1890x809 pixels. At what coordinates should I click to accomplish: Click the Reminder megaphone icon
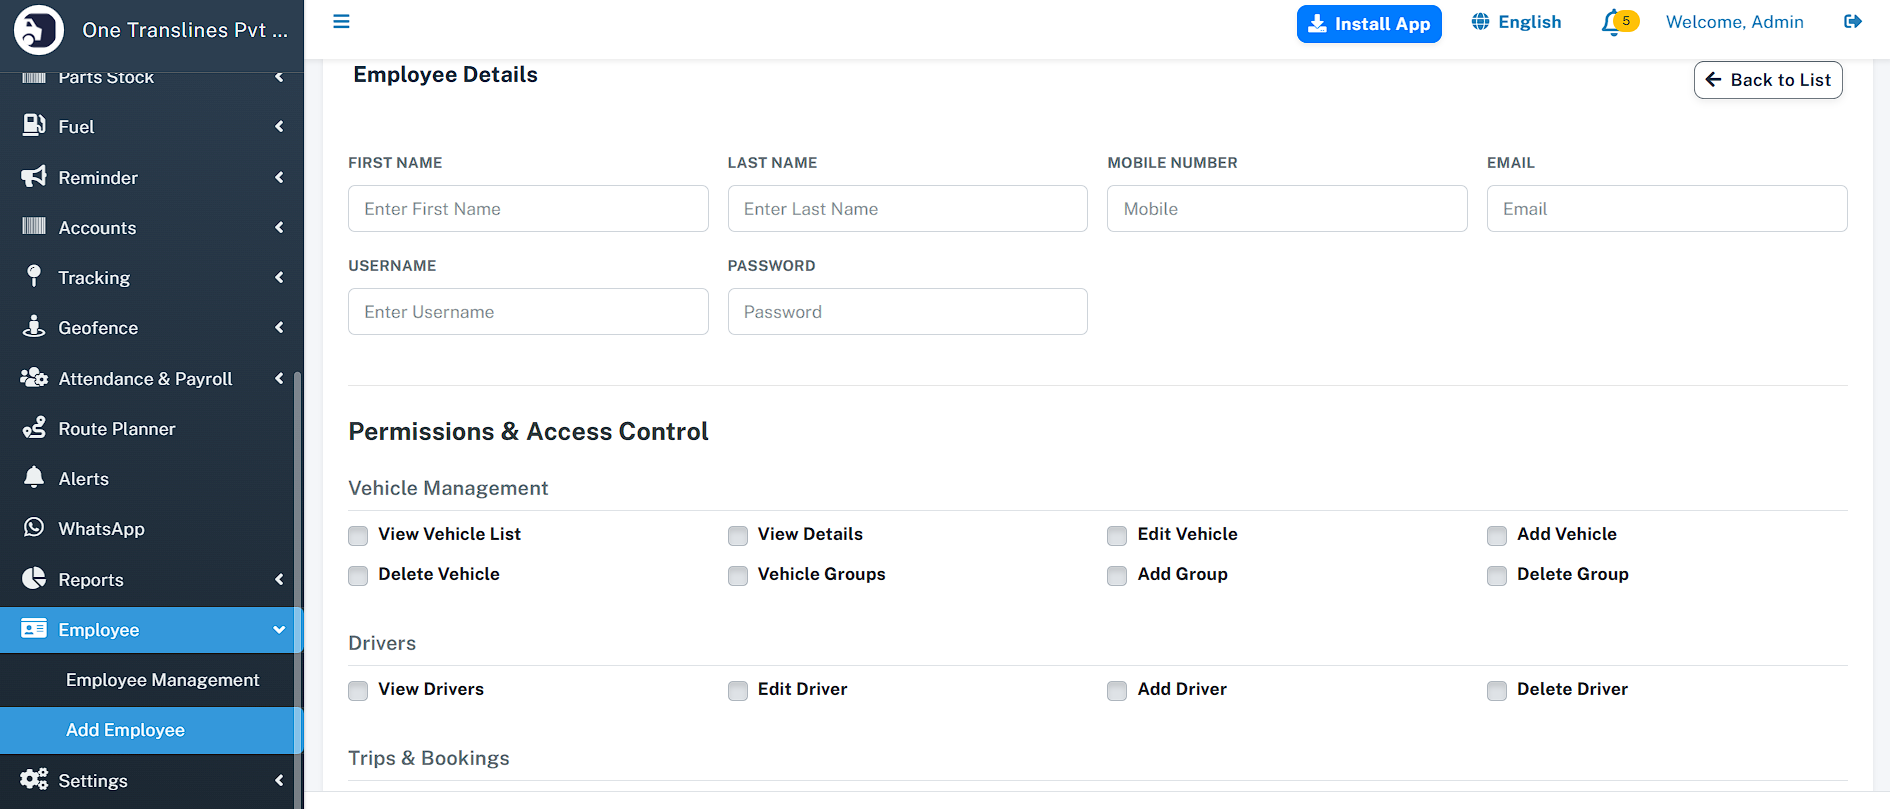tap(34, 177)
